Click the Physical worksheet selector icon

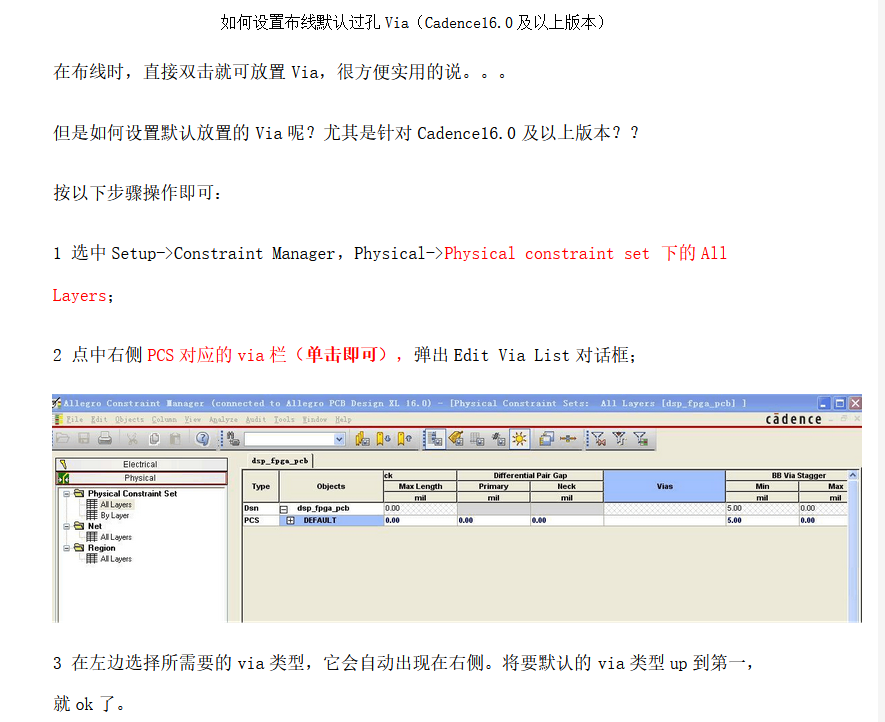point(62,478)
